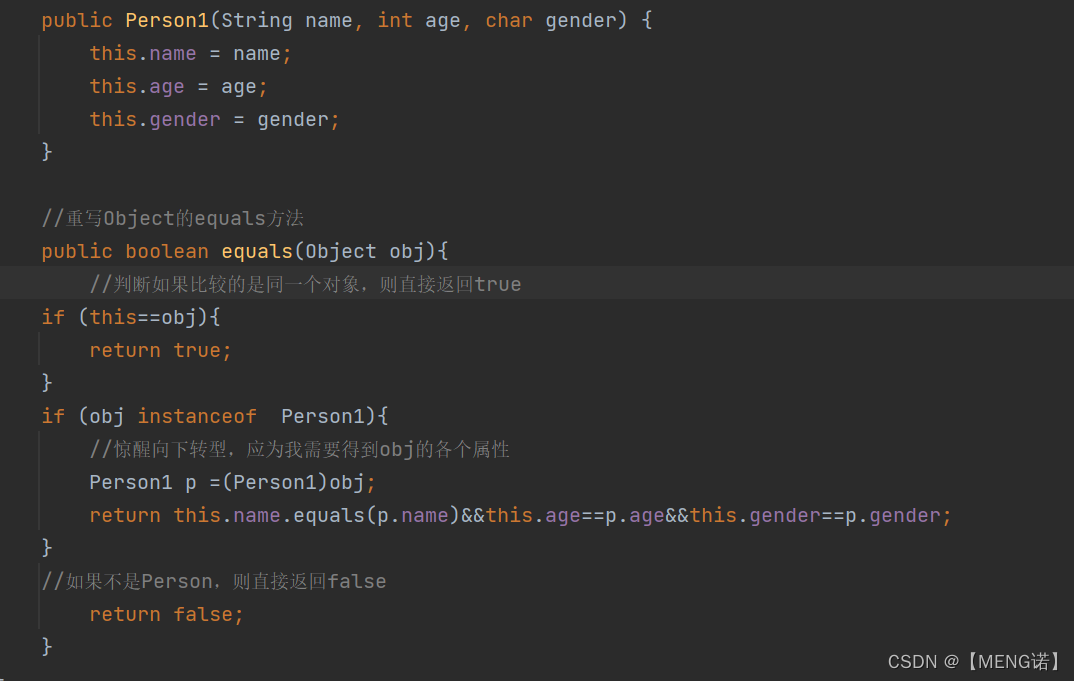Select the 重写Object的equals方法 comment
Viewport: 1074px width, 681px height.
172,217
